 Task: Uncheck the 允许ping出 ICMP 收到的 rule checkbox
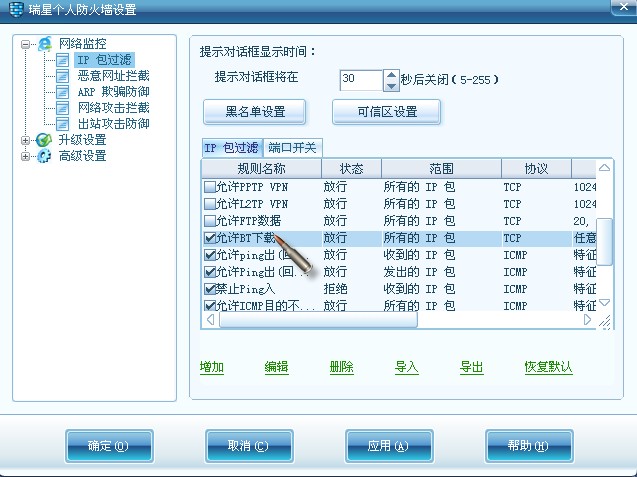point(210,255)
